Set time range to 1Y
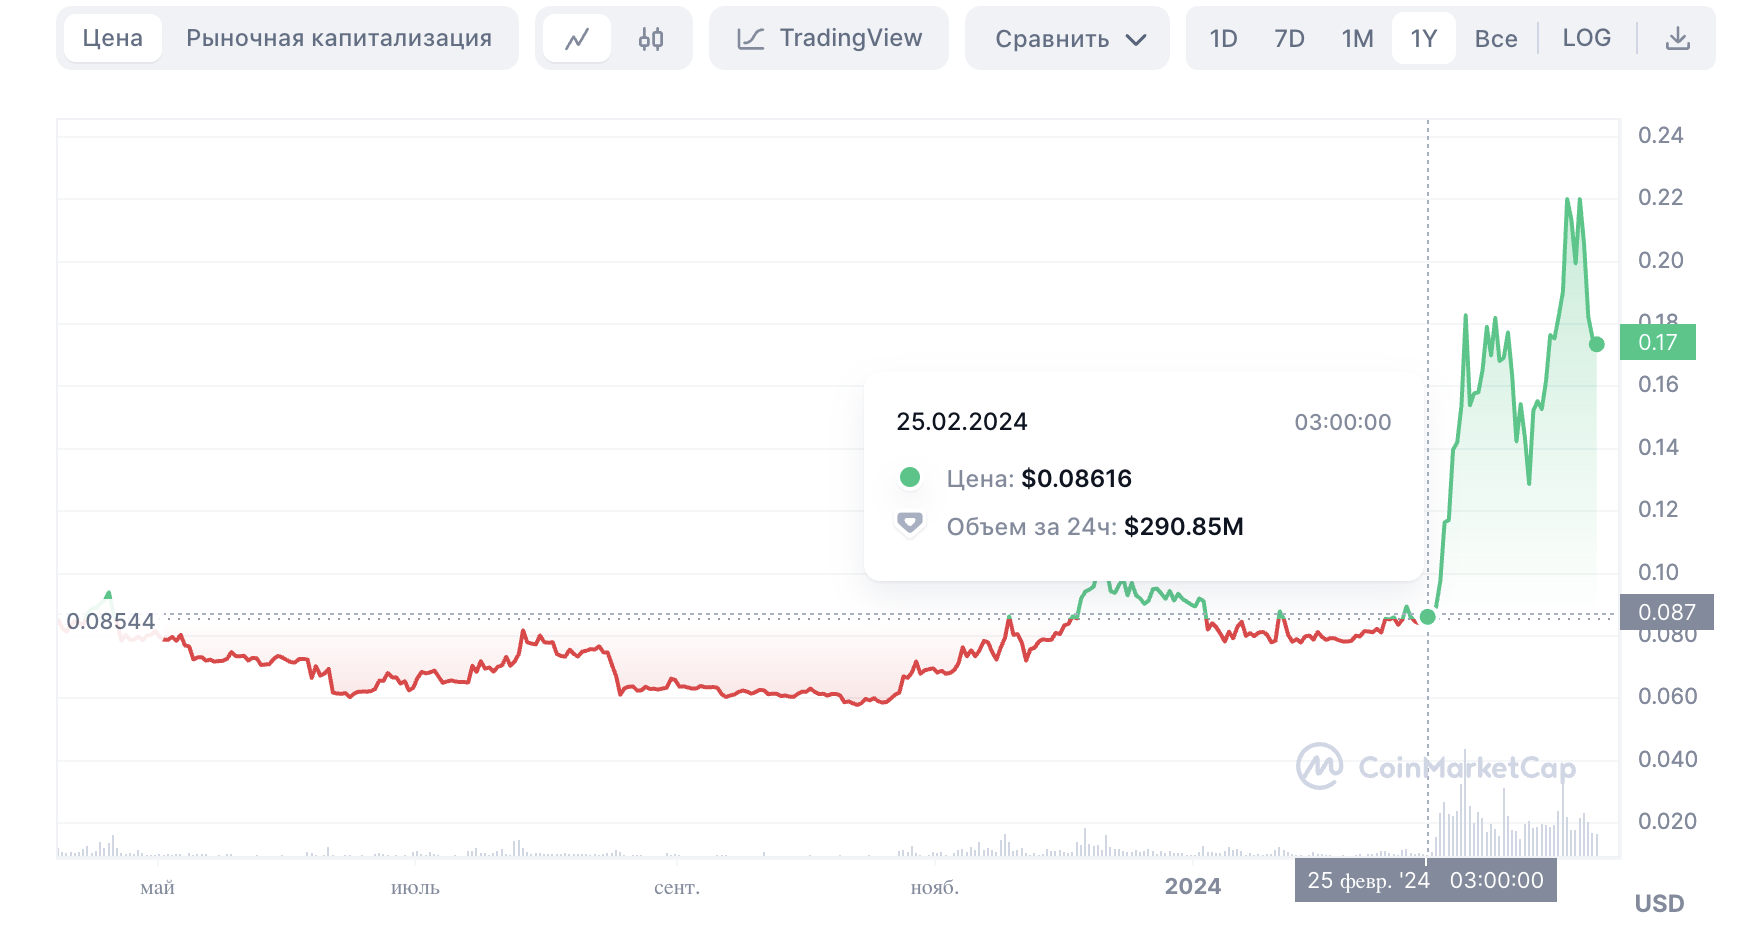 (1423, 38)
